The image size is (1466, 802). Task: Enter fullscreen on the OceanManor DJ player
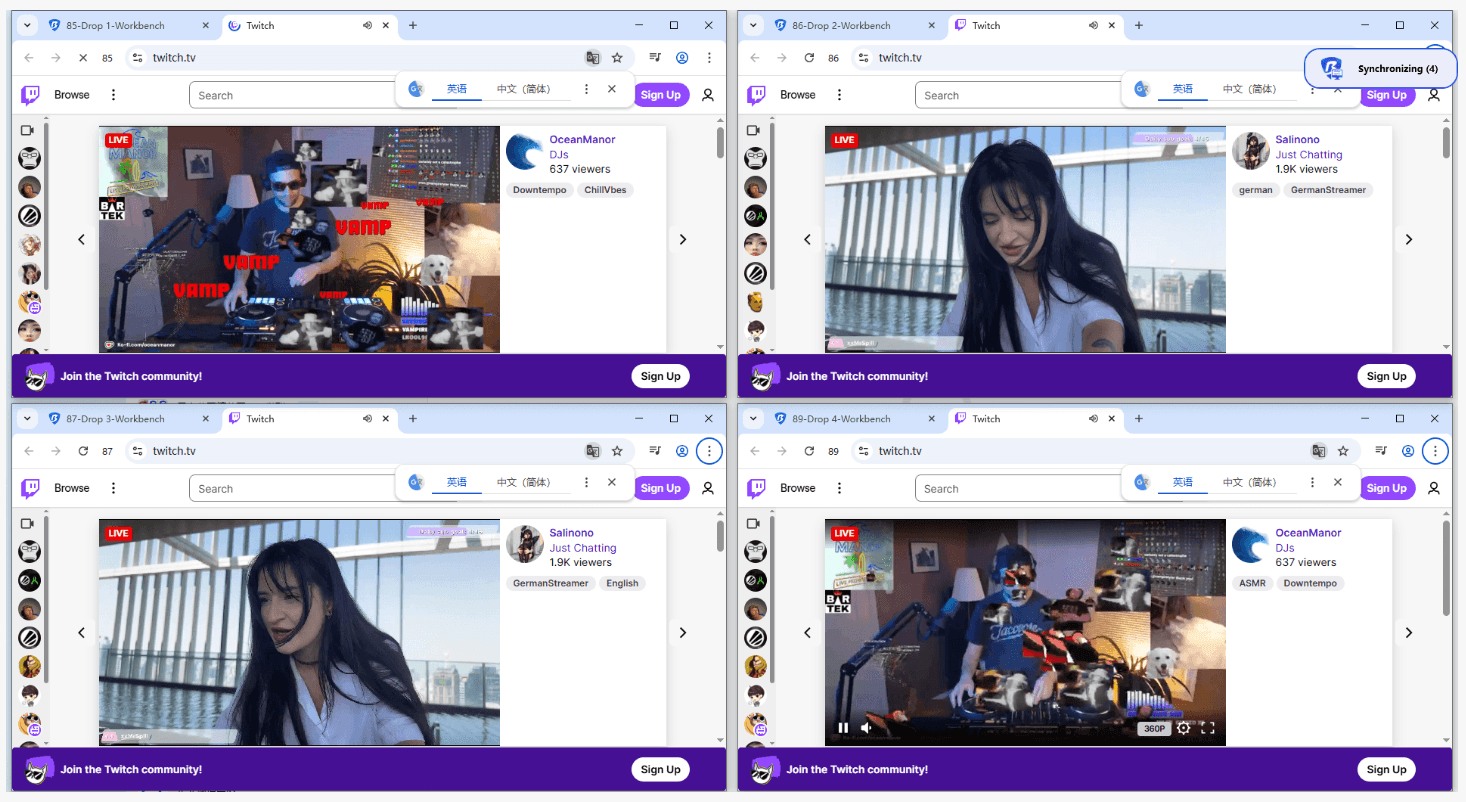click(1210, 728)
